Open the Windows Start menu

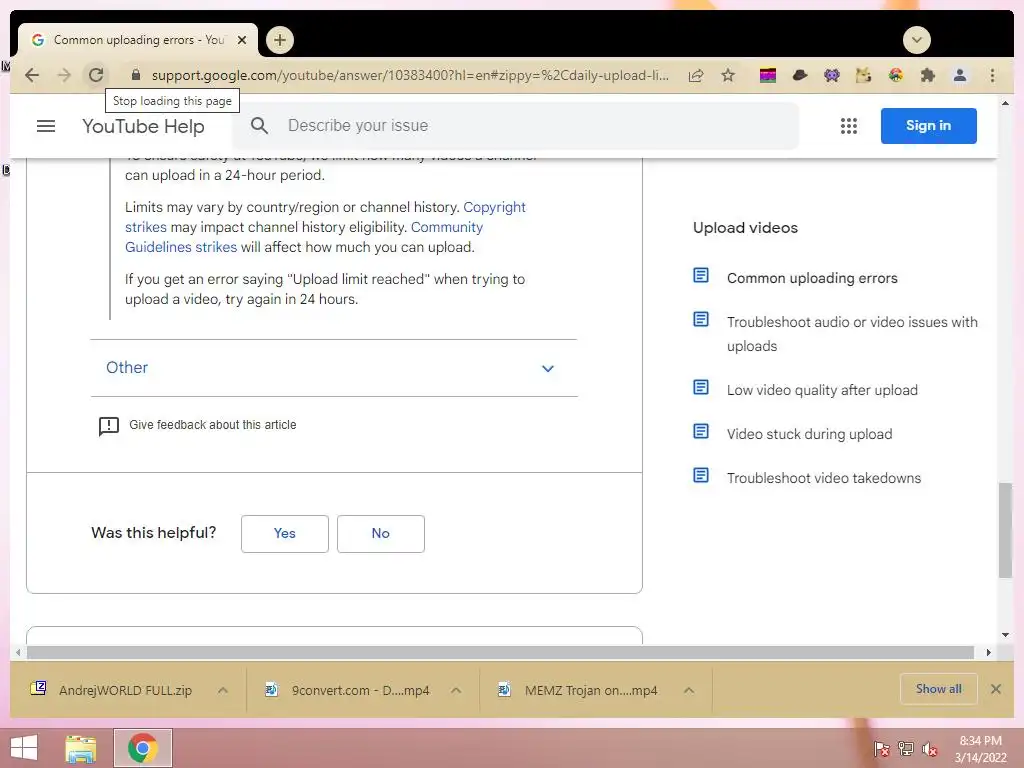(x=24, y=748)
